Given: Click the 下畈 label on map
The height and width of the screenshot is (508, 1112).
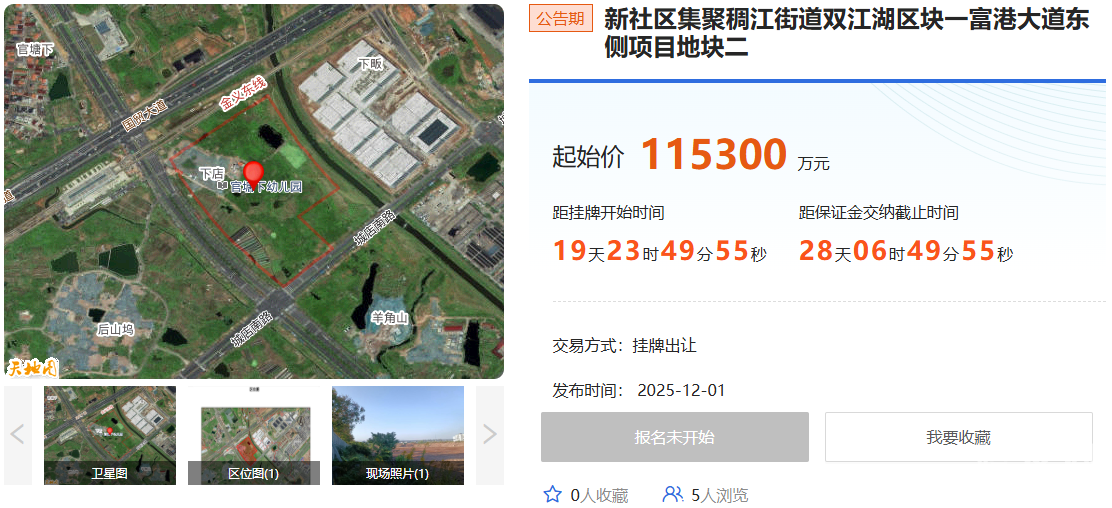Looking at the screenshot, I should 370,64.
